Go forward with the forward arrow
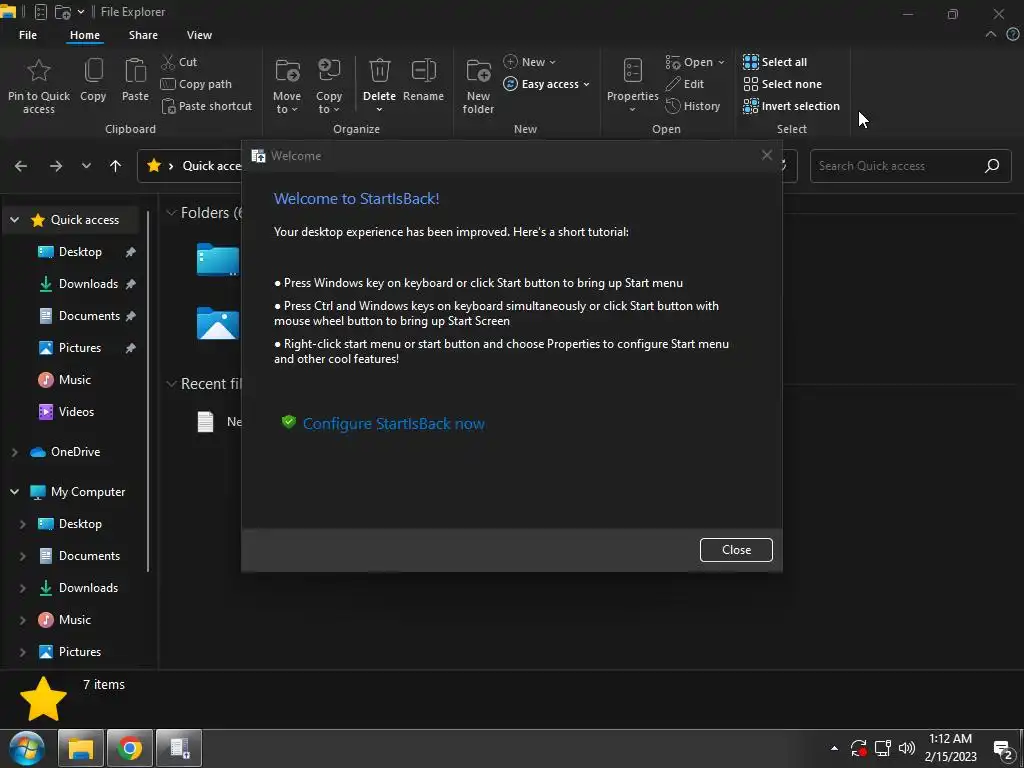 [x=56, y=167]
